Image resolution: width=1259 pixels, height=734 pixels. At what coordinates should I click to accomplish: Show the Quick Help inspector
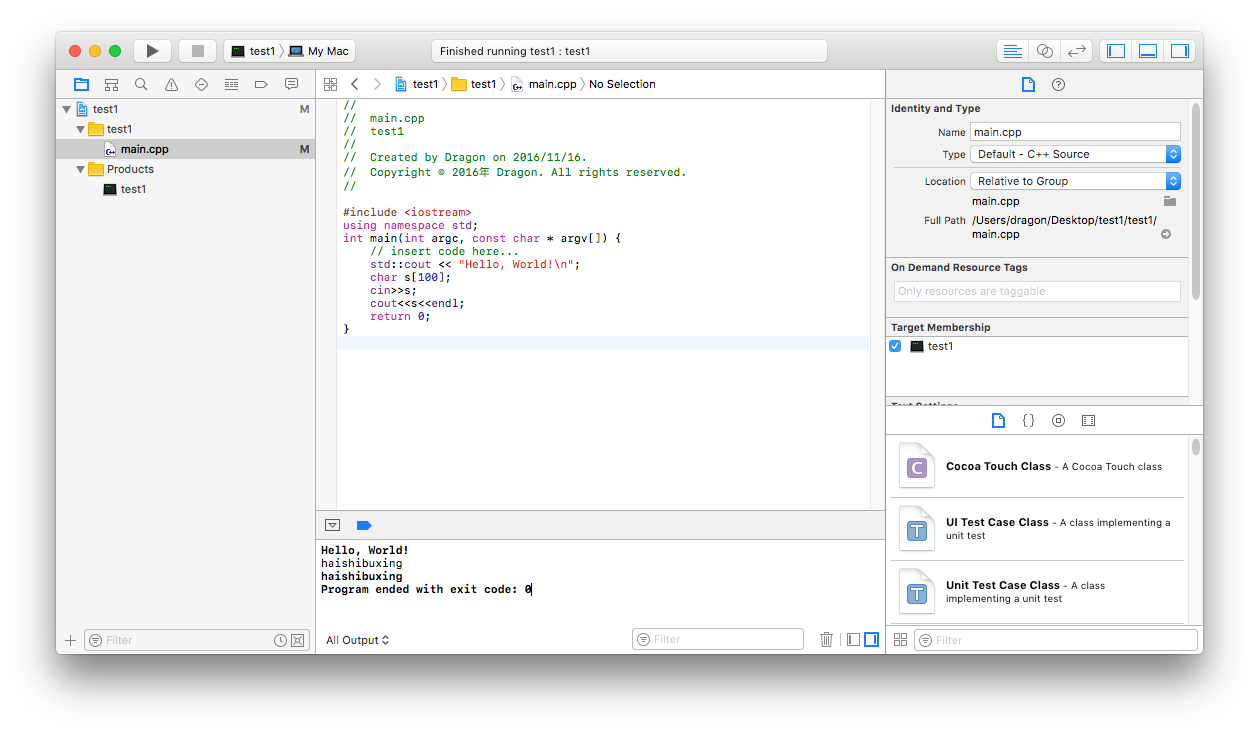coord(1058,84)
